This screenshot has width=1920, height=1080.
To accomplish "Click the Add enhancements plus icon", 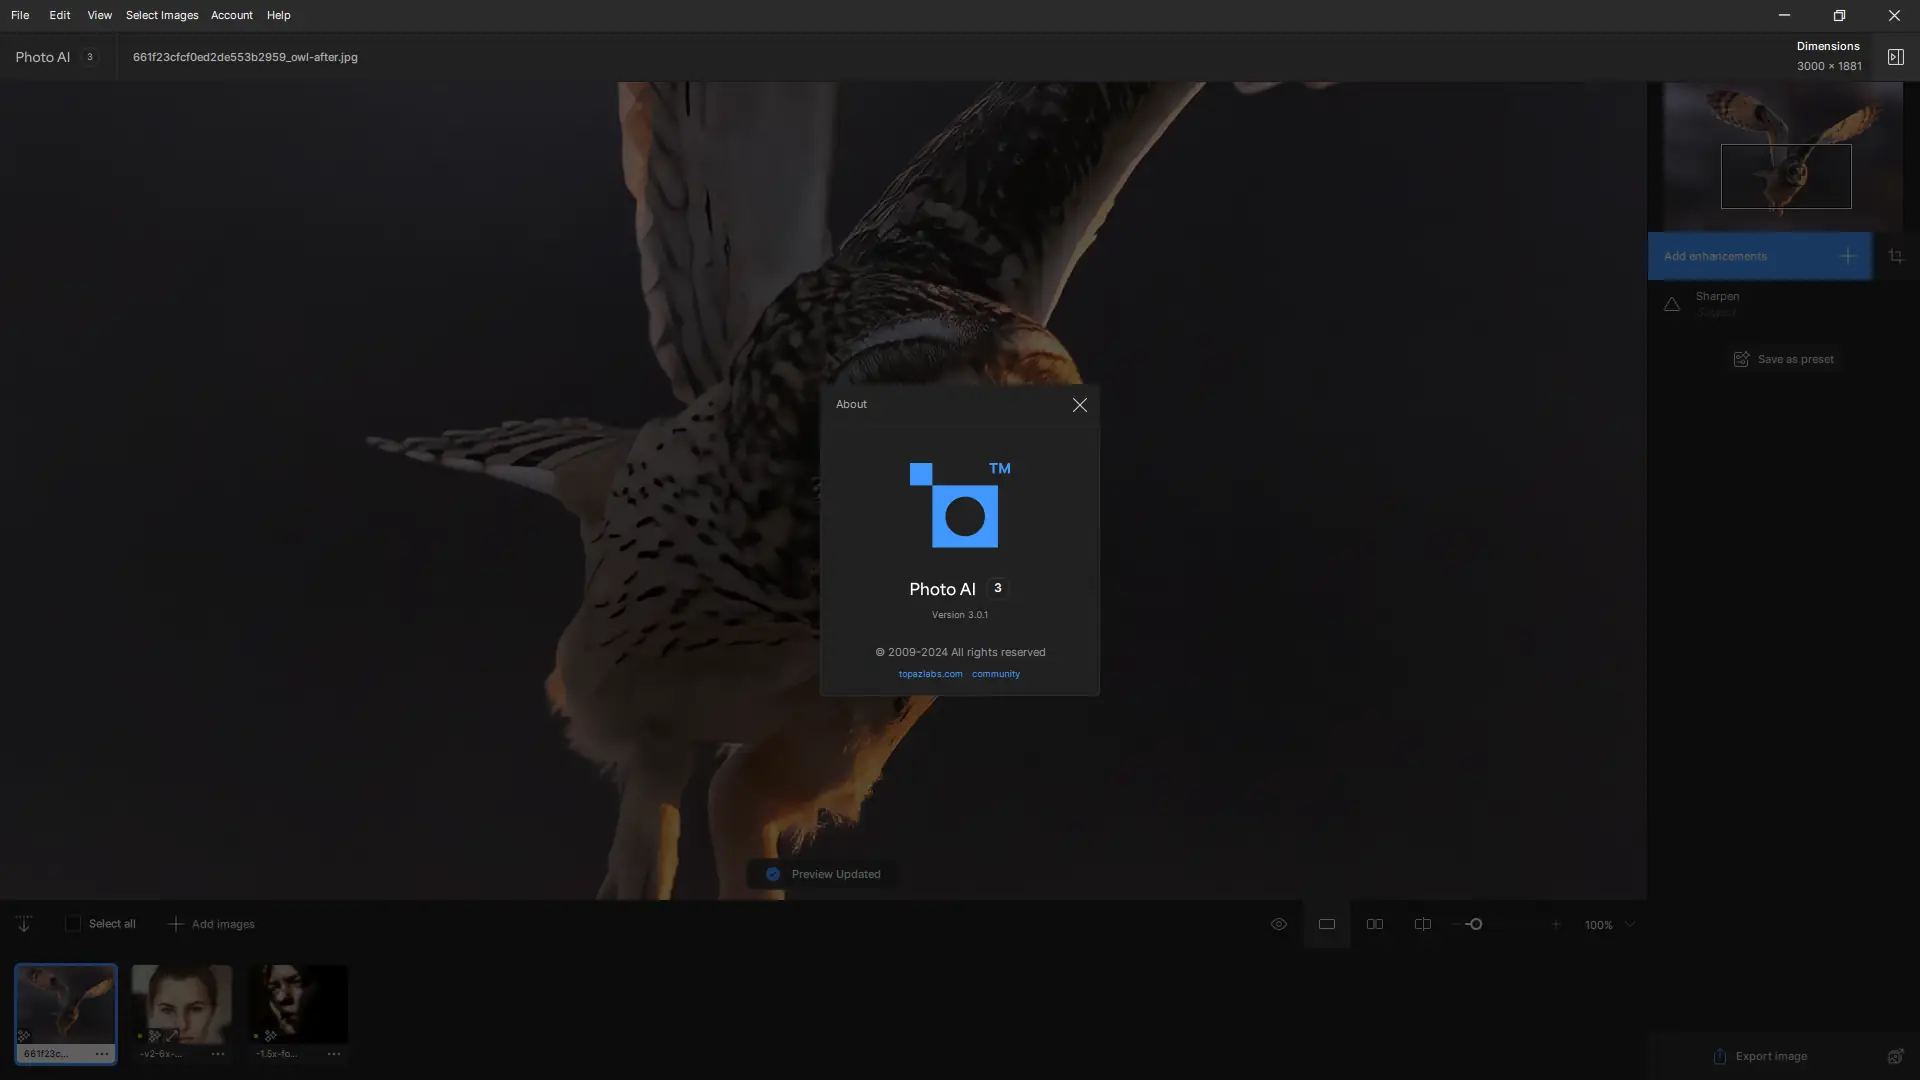I will (1847, 257).
